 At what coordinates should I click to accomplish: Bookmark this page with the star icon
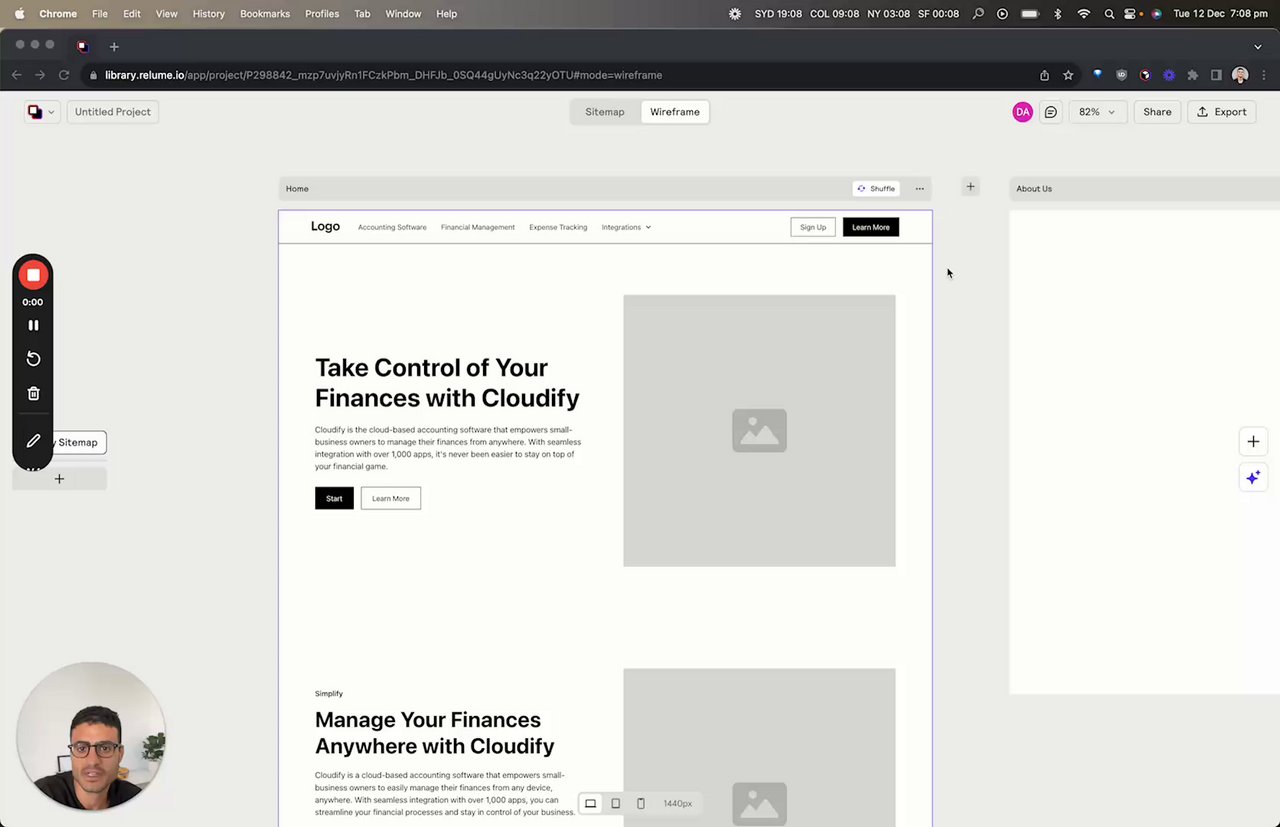(x=1068, y=75)
